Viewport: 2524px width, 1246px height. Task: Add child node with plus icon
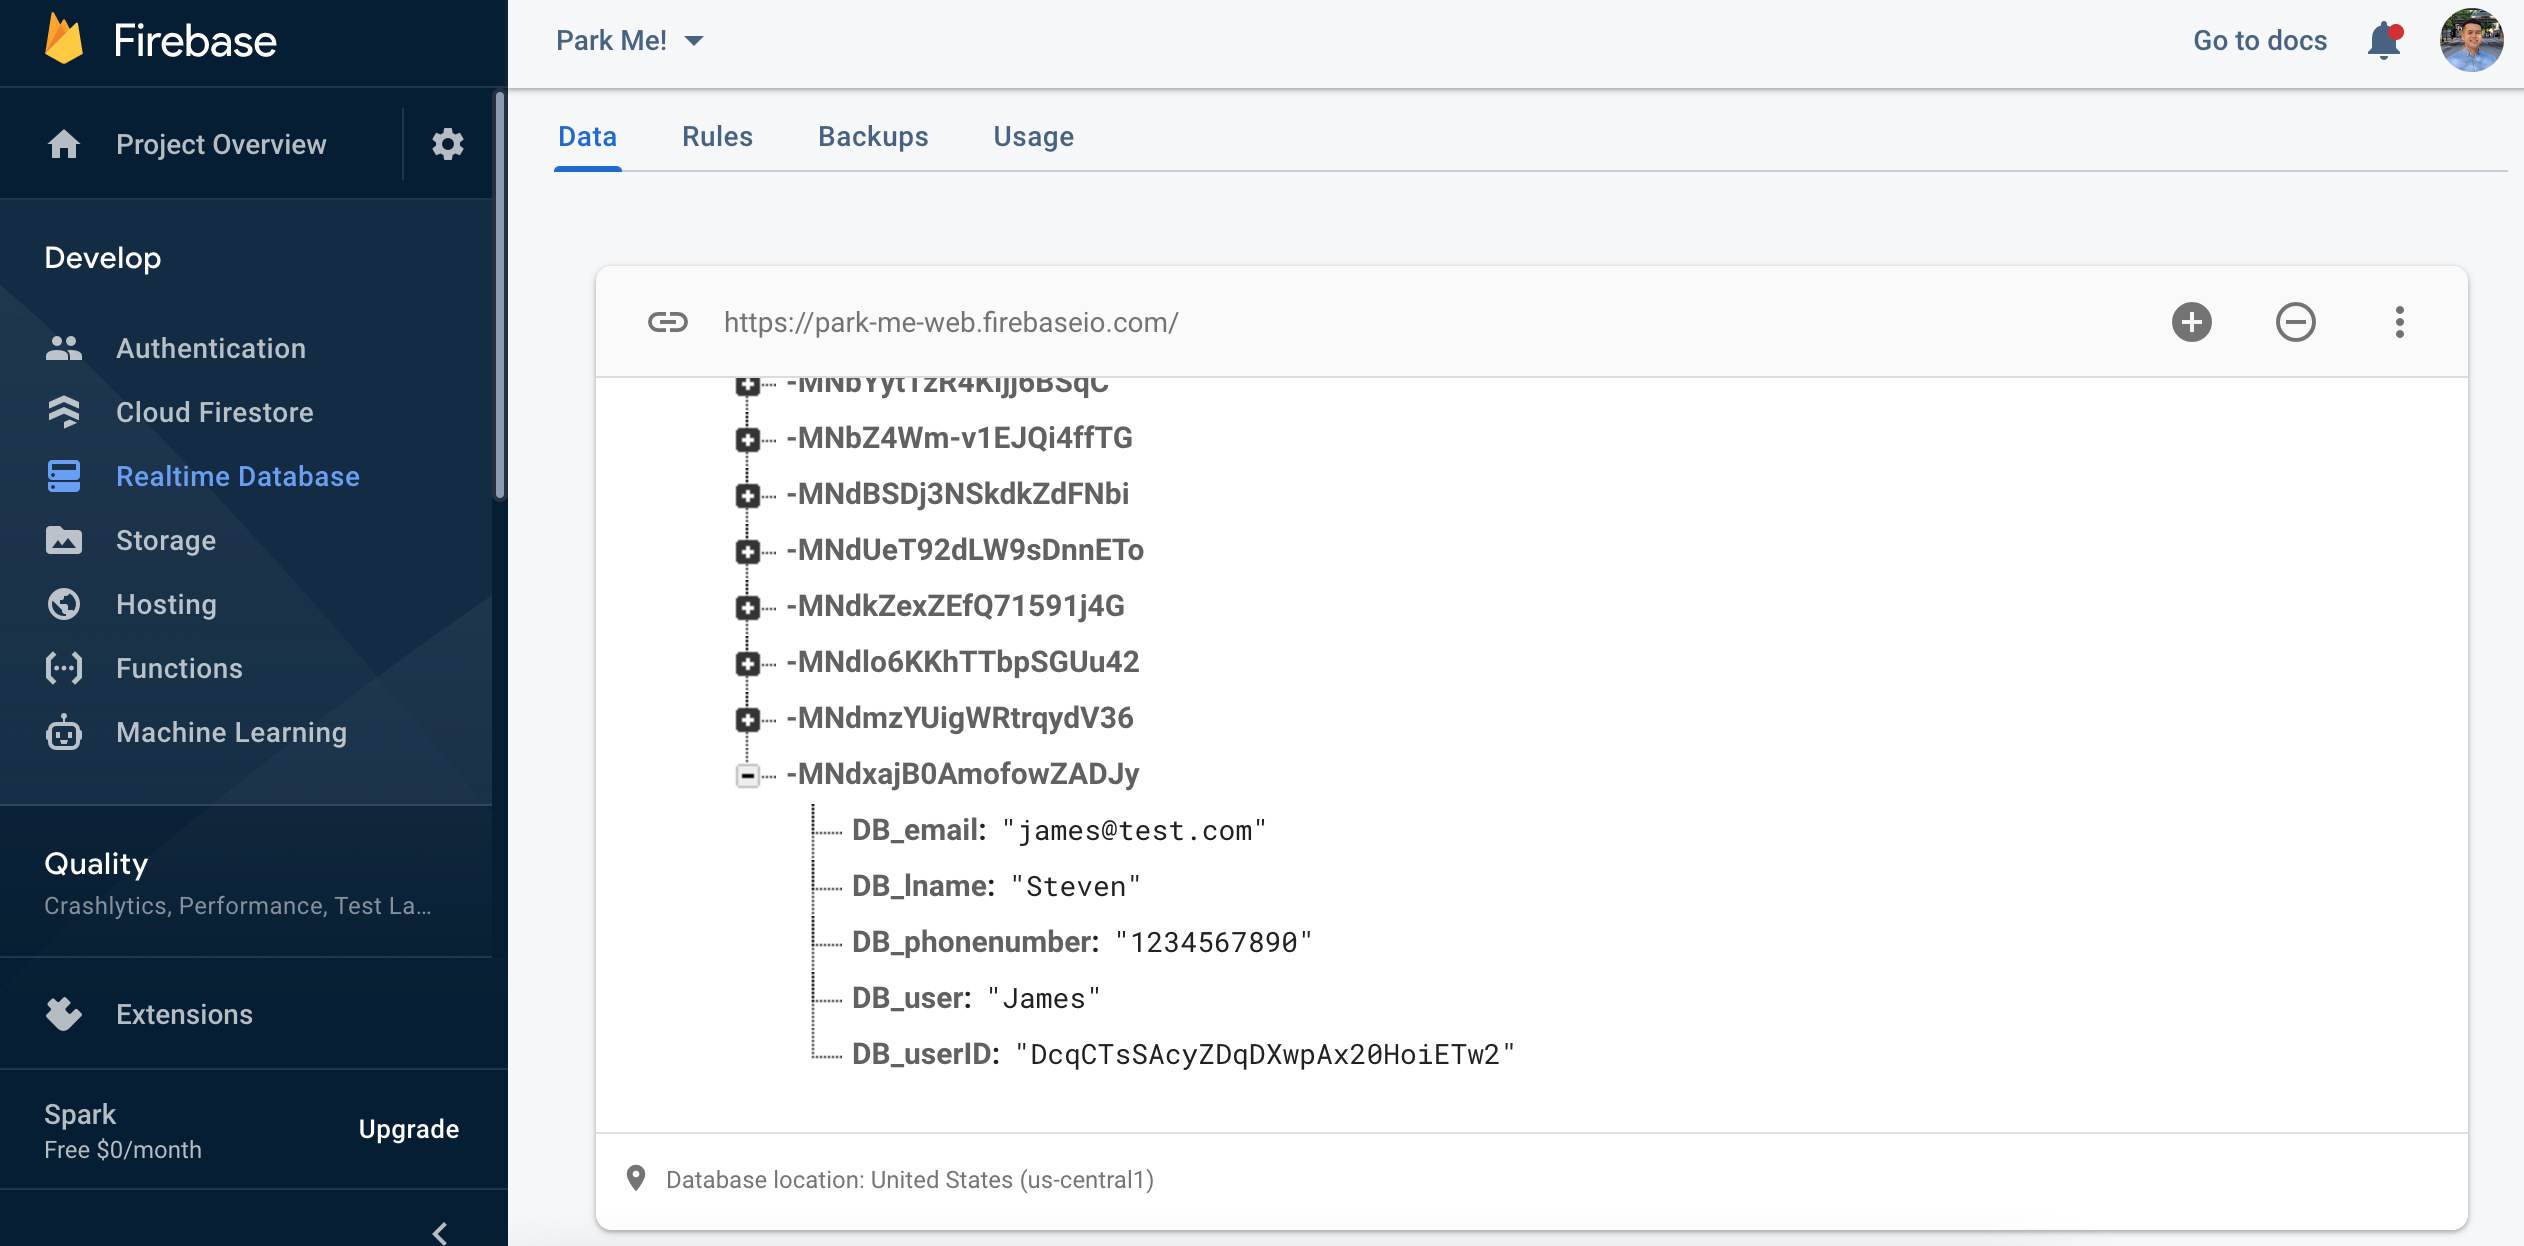[2192, 322]
